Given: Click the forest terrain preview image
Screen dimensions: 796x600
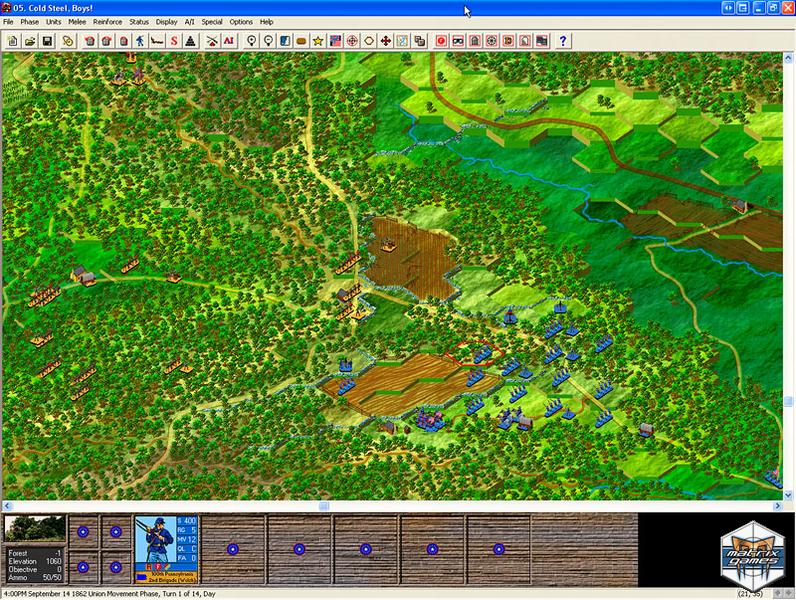Looking at the screenshot, I should point(33,528).
